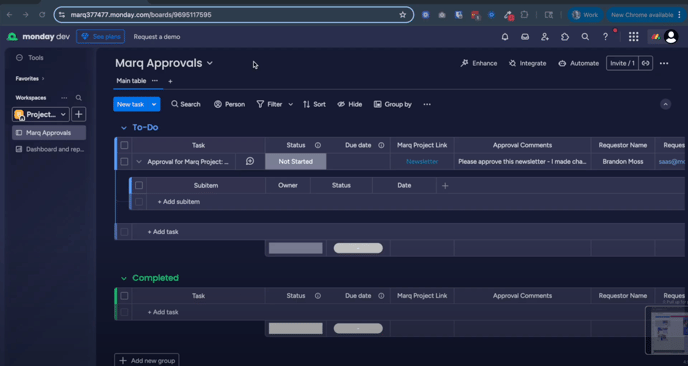This screenshot has height=366, width=688.
Task: Open the Workspaces three-dot options
Action: click(x=64, y=98)
